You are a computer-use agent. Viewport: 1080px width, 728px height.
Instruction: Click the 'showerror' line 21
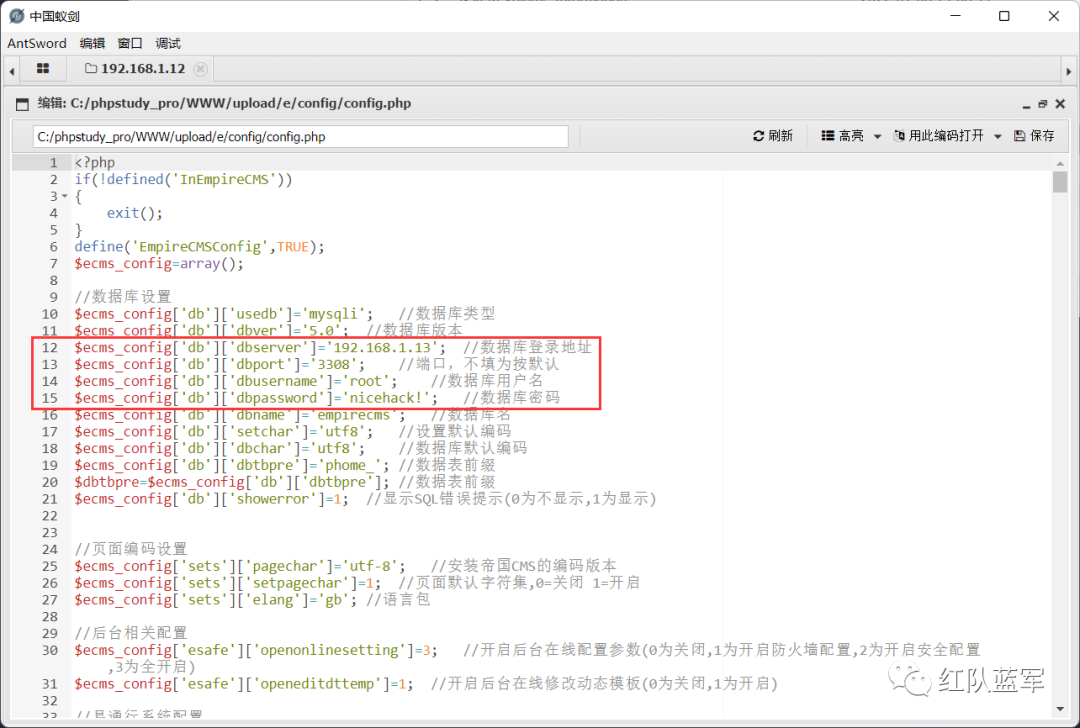tap(366, 499)
